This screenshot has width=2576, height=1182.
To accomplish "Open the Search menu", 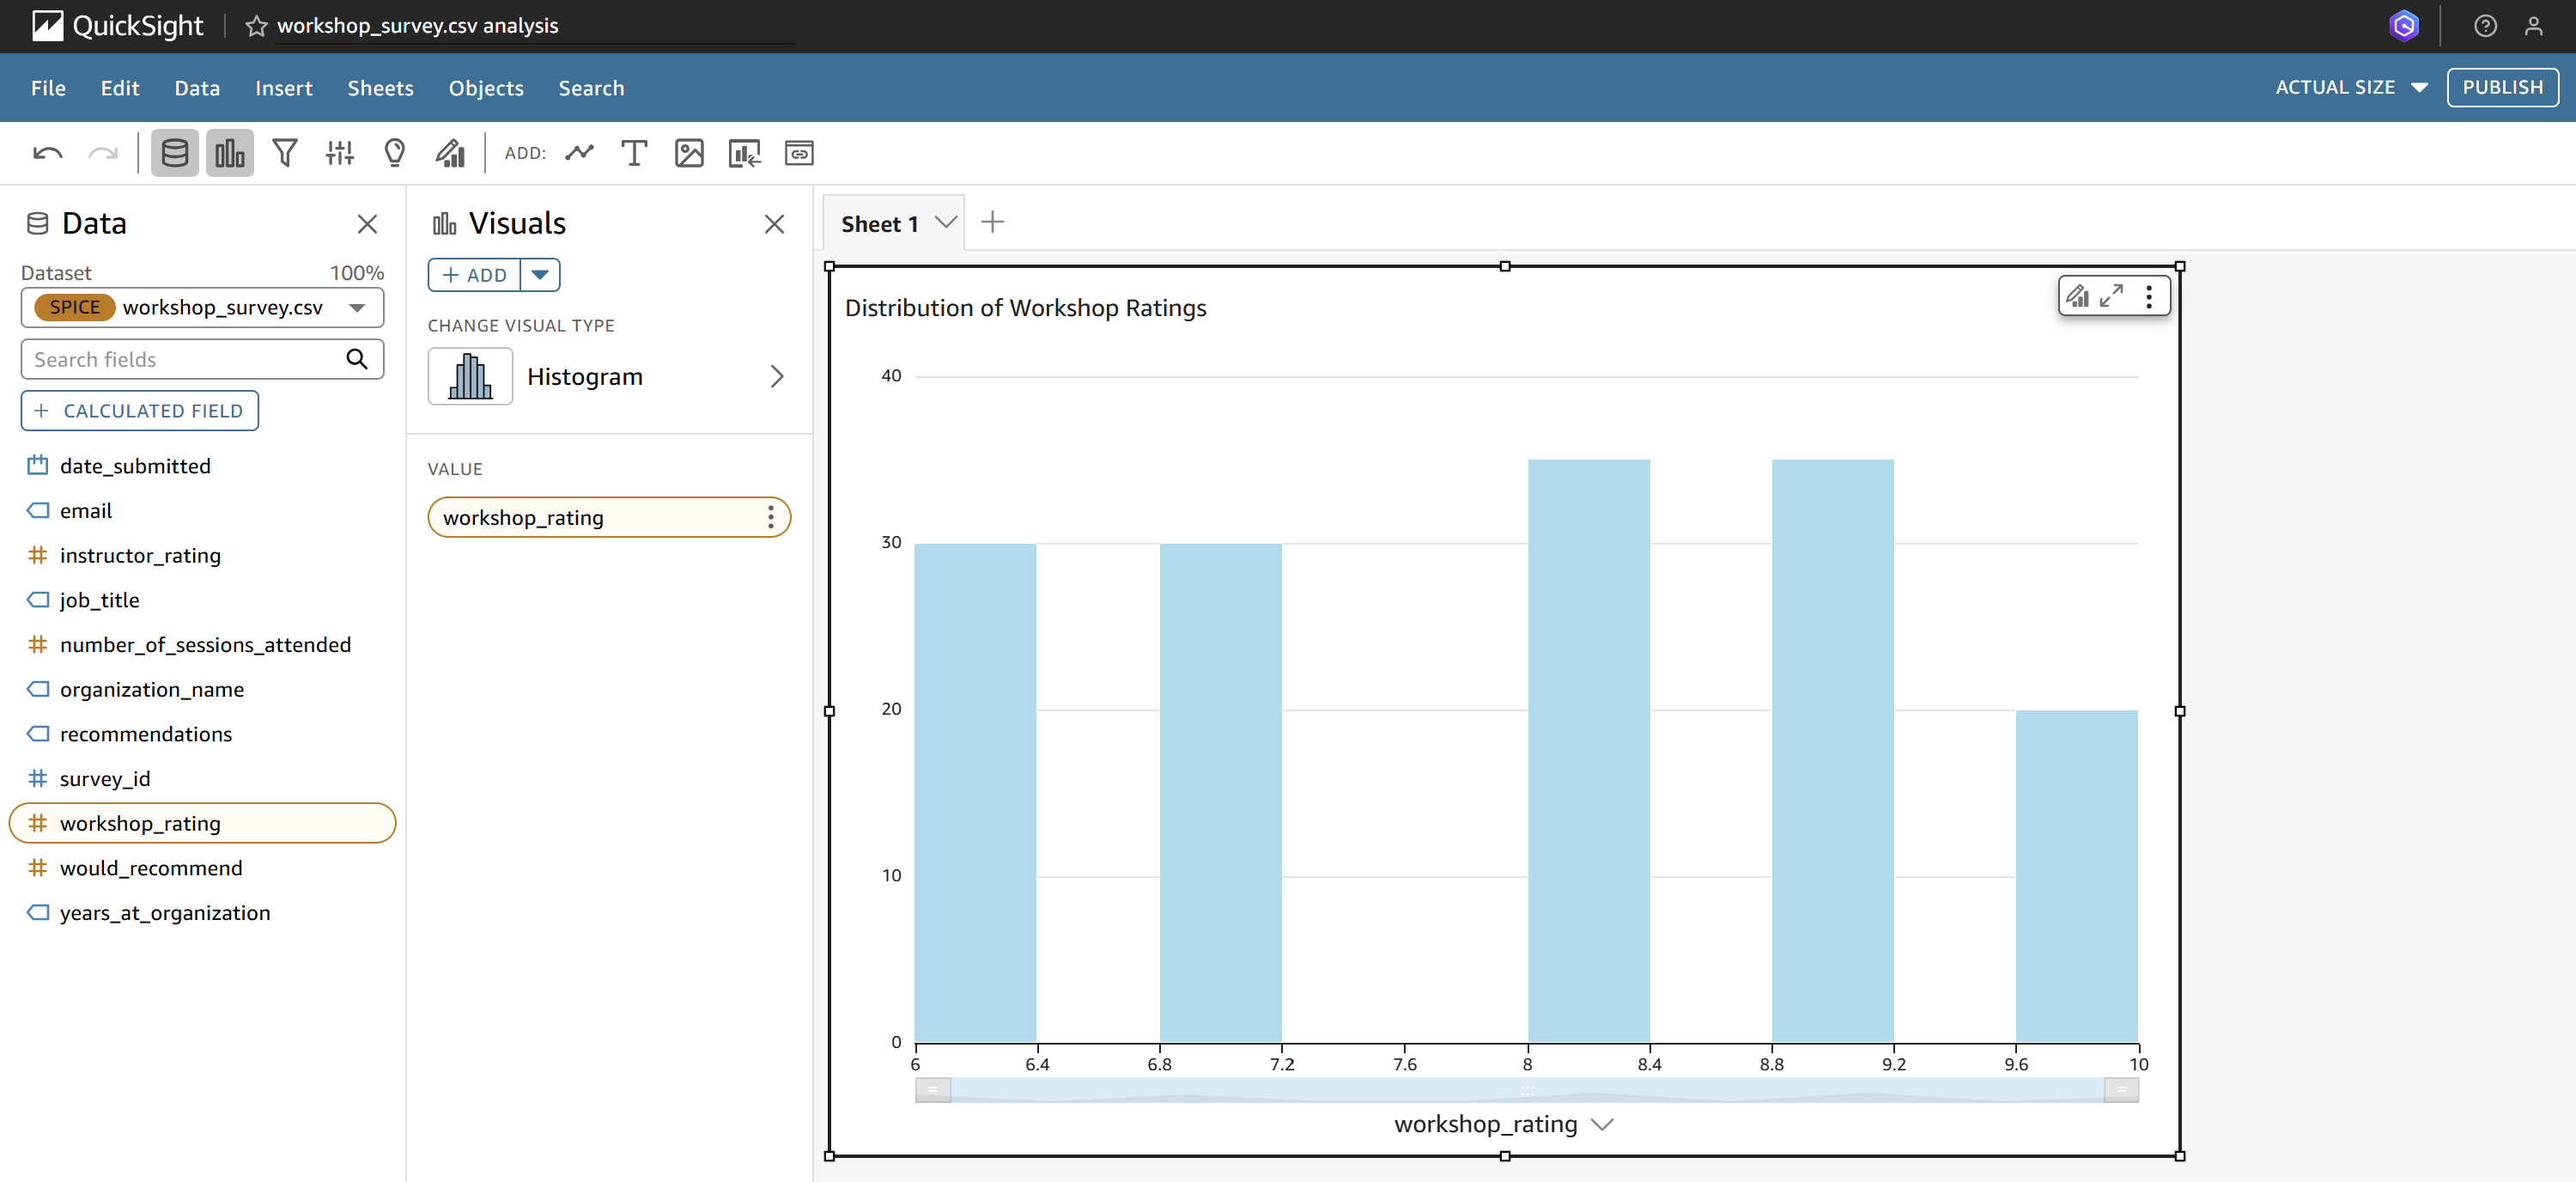I will point(591,88).
